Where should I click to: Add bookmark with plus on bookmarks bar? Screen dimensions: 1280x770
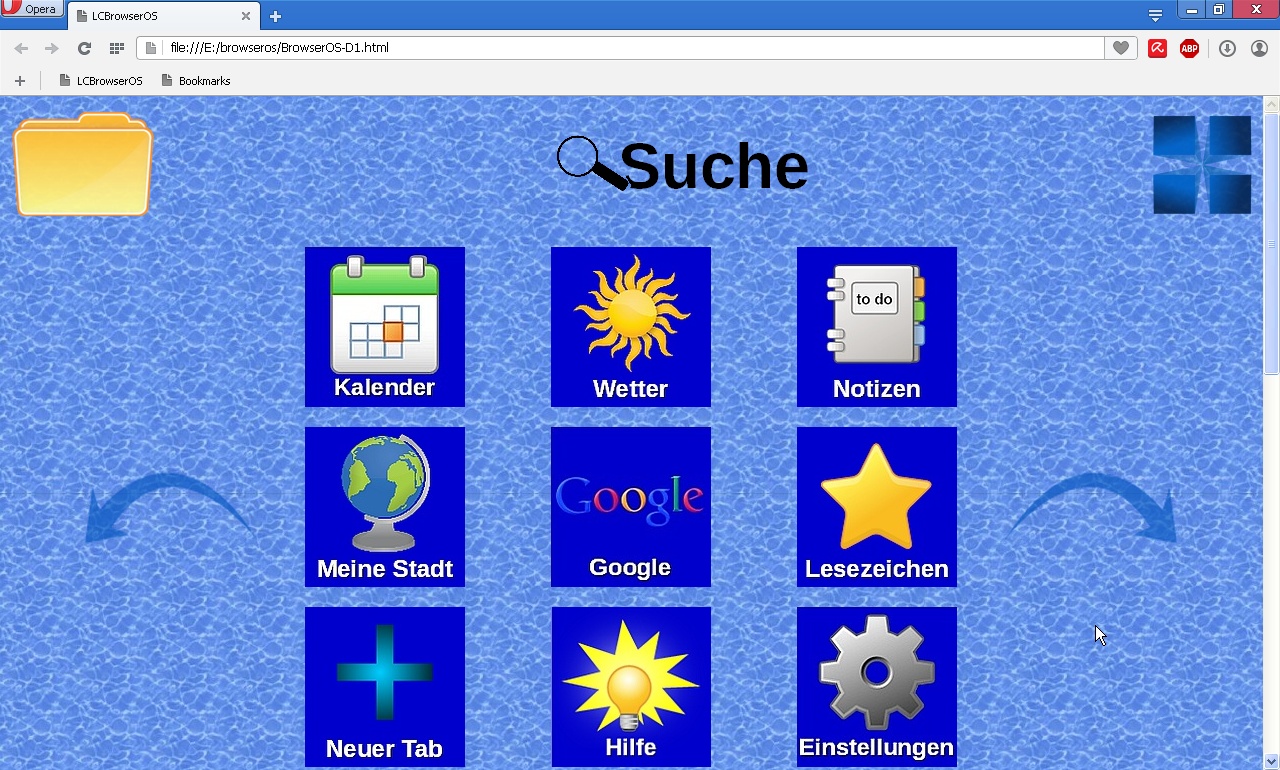pos(19,81)
